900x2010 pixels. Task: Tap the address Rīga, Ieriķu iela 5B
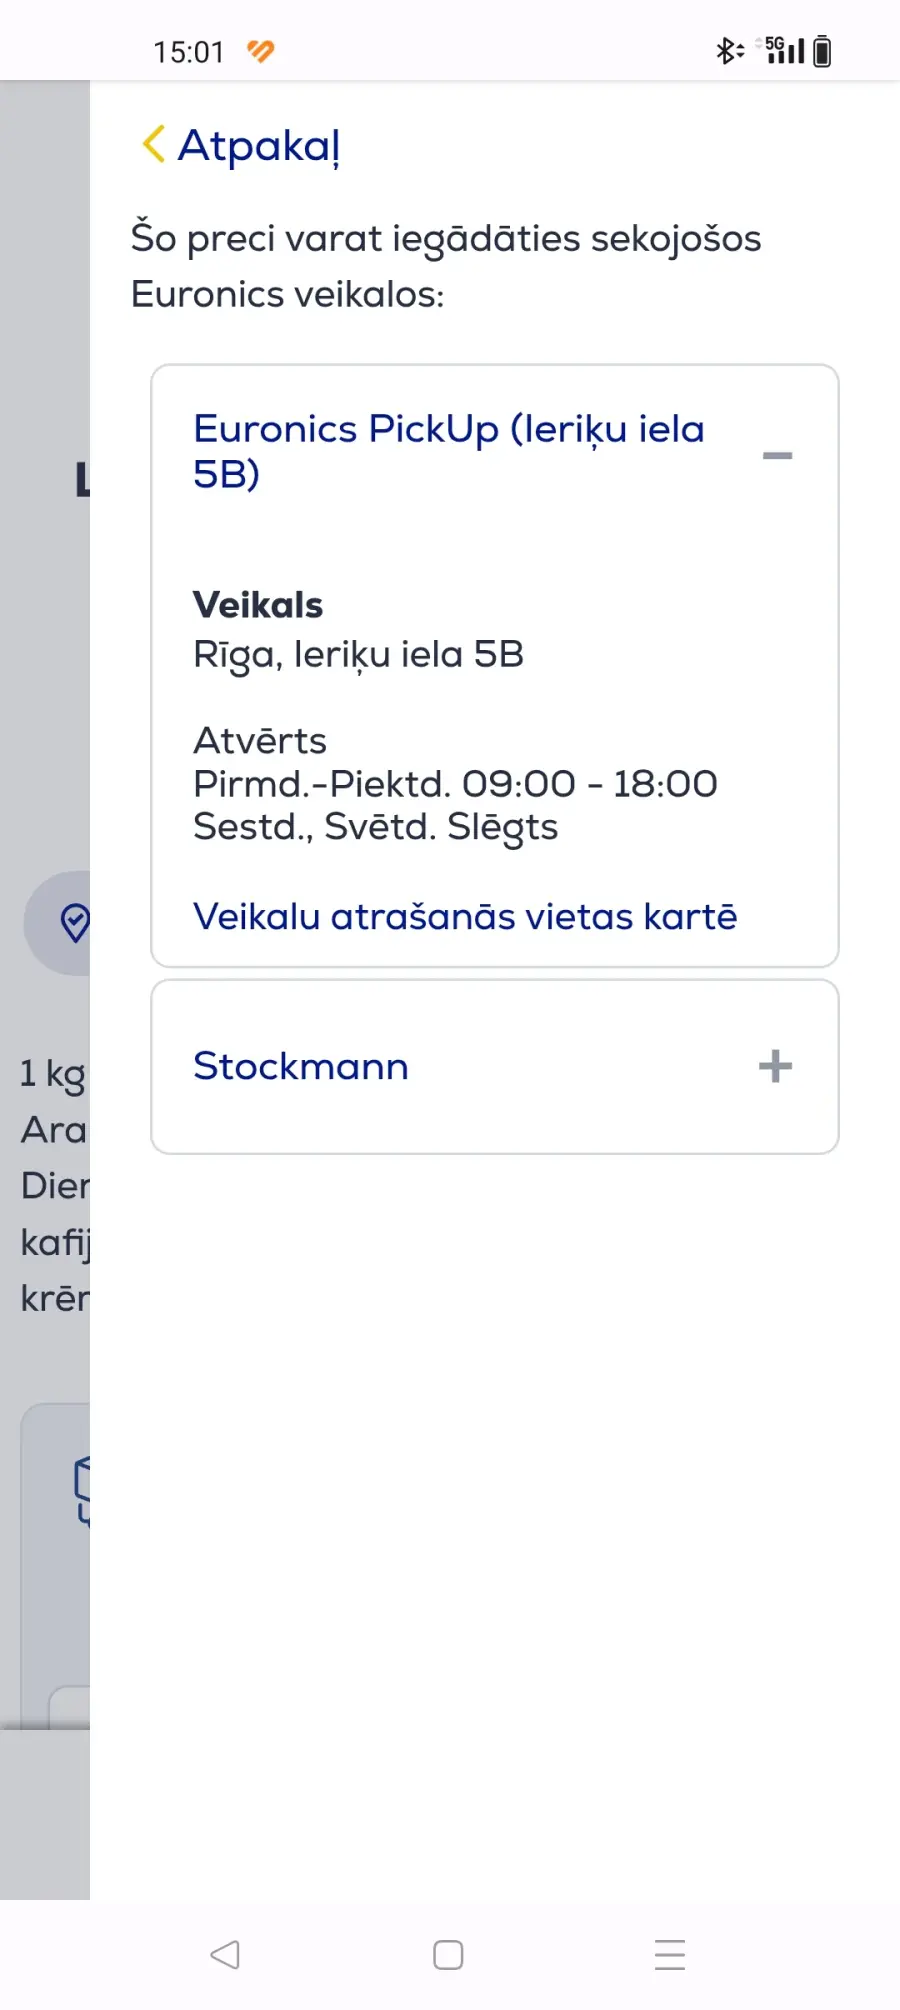pos(358,655)
